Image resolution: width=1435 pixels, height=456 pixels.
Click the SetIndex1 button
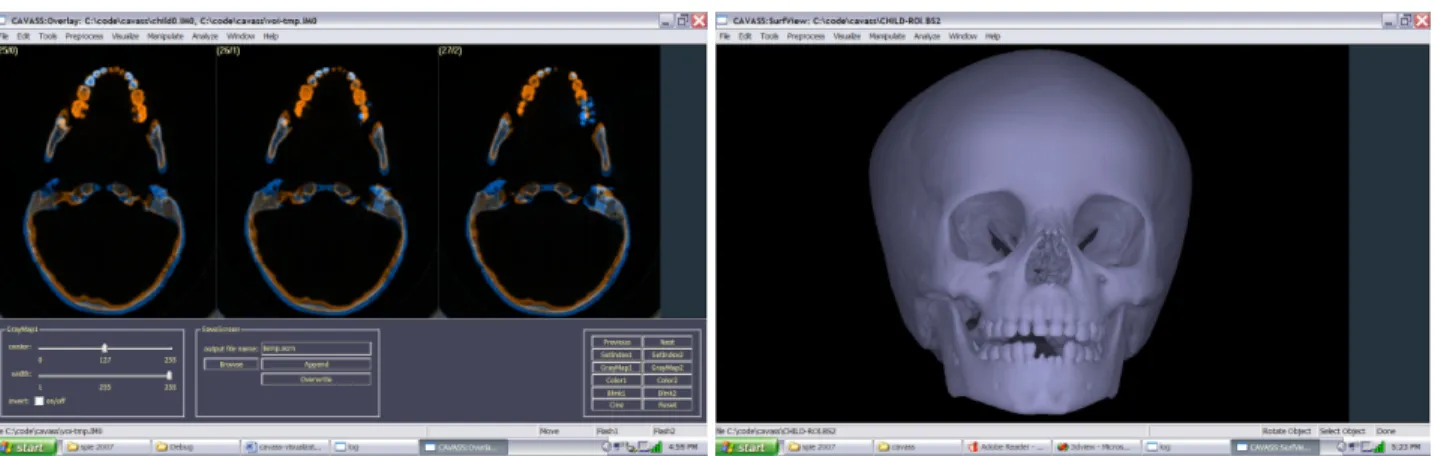pos(617,355)
